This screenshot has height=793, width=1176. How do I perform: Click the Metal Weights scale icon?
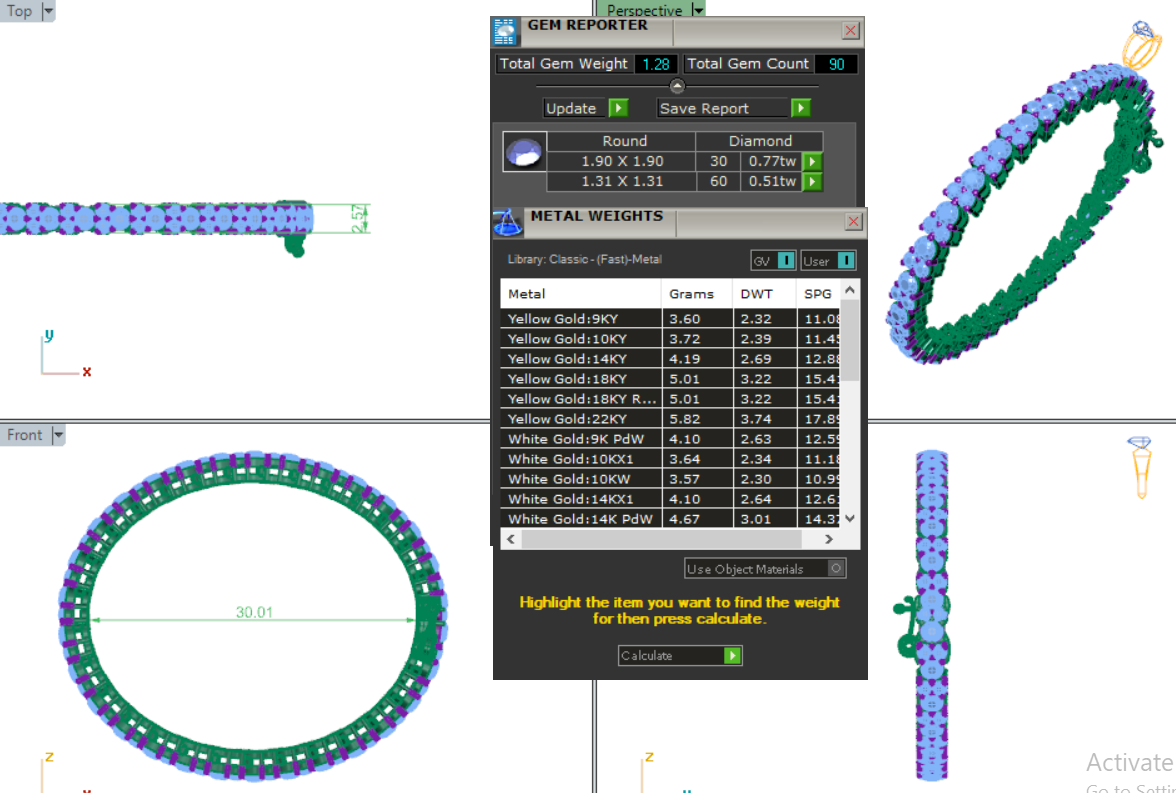tap(508, 222)
